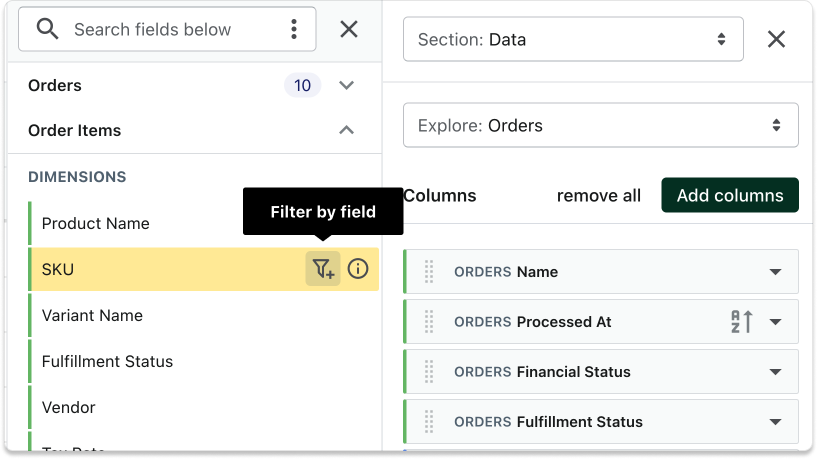
Task: Open the Section dropdown
Action: click(x=573, y=40)
